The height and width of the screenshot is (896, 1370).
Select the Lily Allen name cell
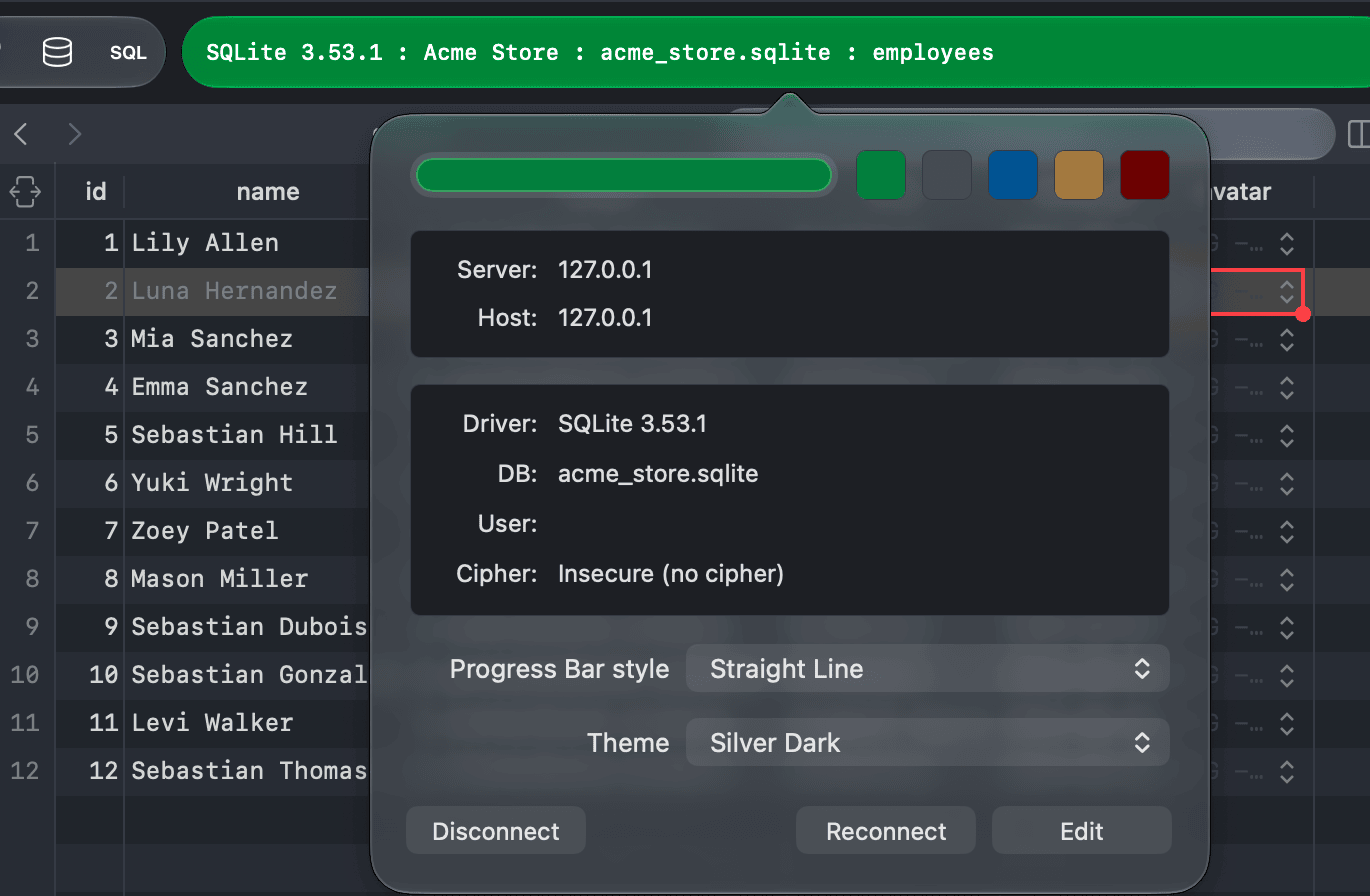pos(248,243)
